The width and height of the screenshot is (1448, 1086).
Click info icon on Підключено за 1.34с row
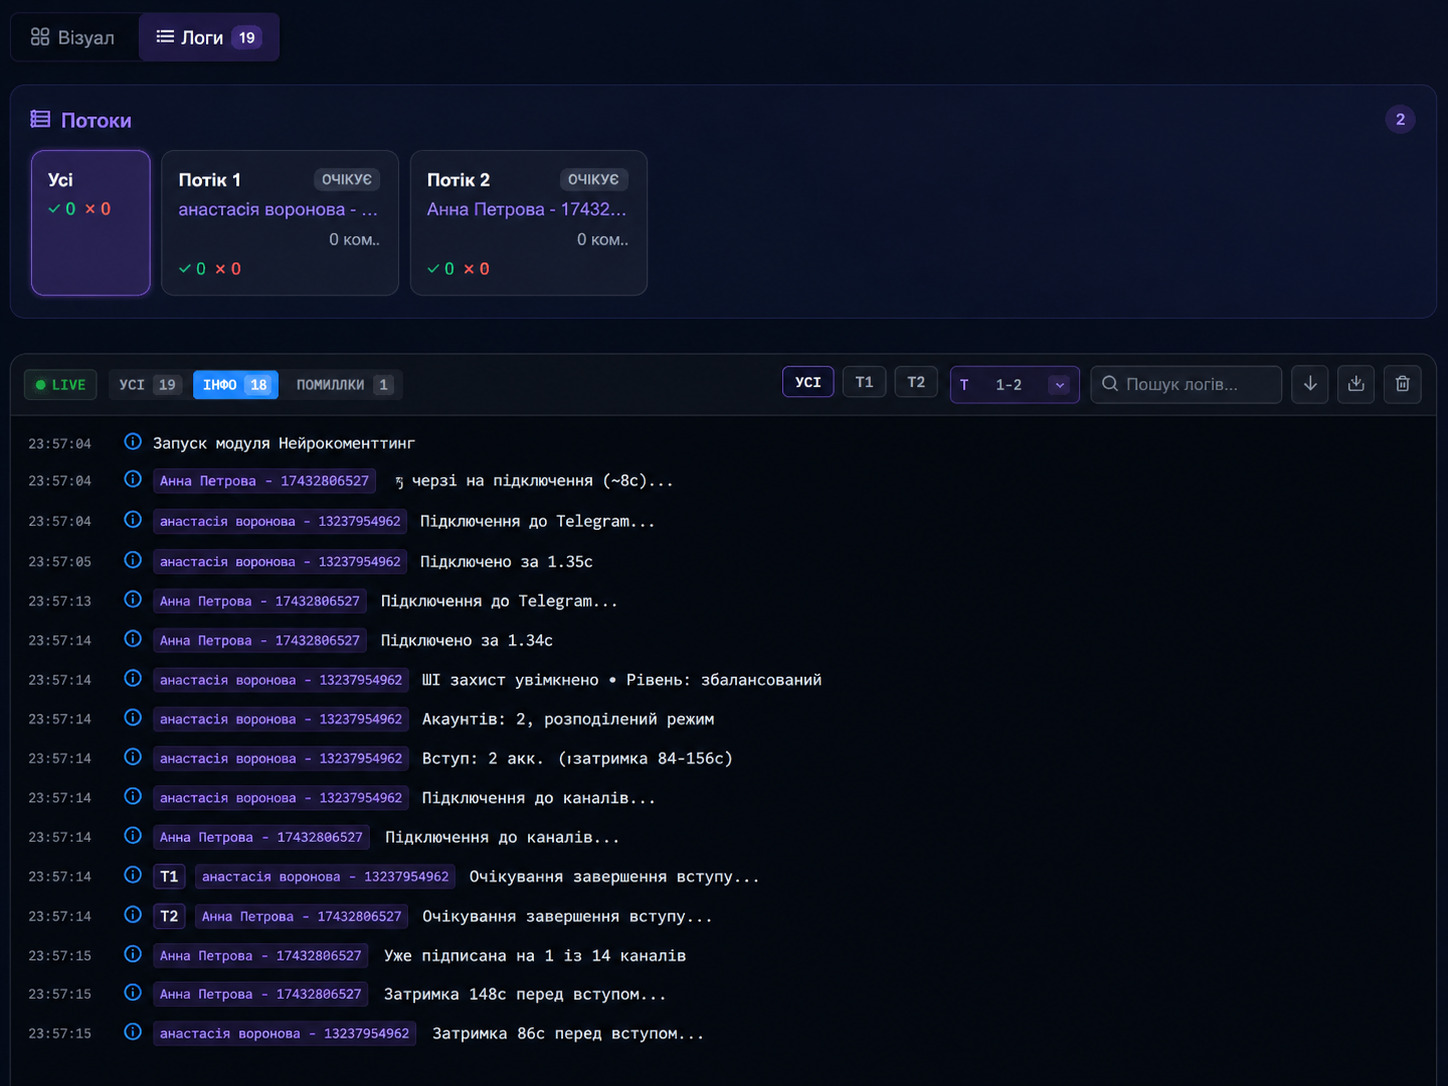[132, 639]
